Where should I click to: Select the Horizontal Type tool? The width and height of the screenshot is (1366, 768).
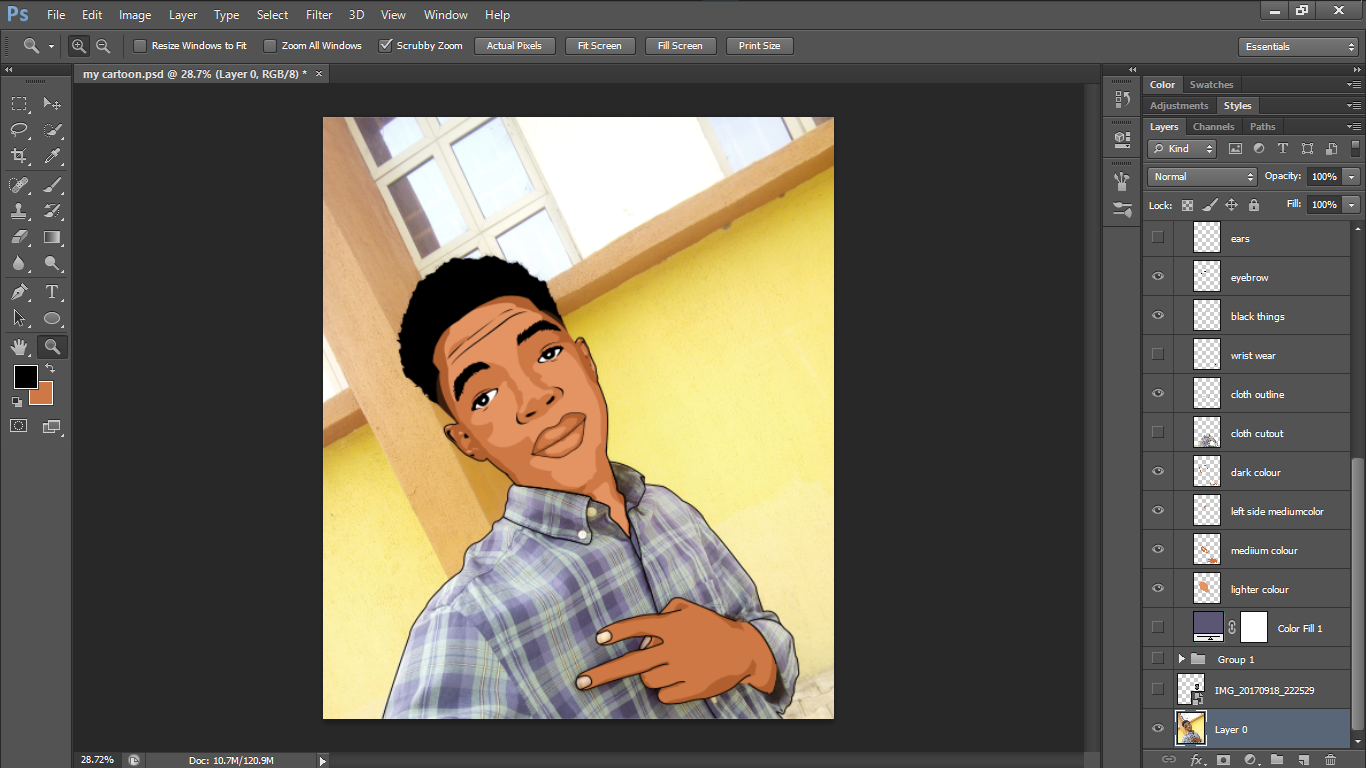(x=53, y=292)
